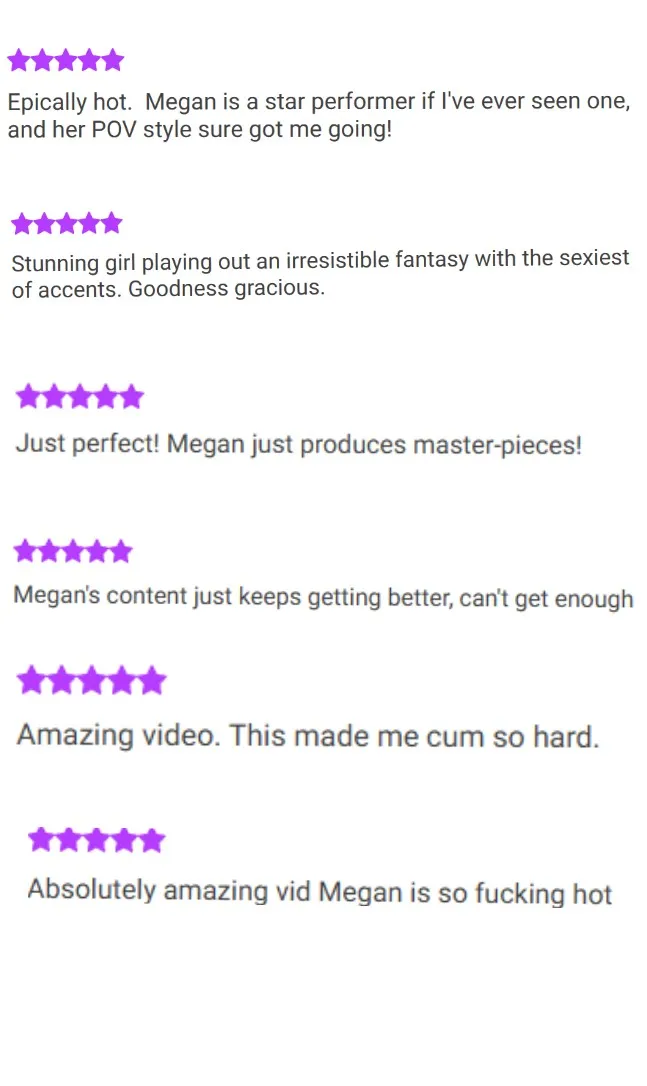Viewport: 647px width, 1086px height.
Task: Click the first star above 'Epically hot' review
Action: [19, 60]
